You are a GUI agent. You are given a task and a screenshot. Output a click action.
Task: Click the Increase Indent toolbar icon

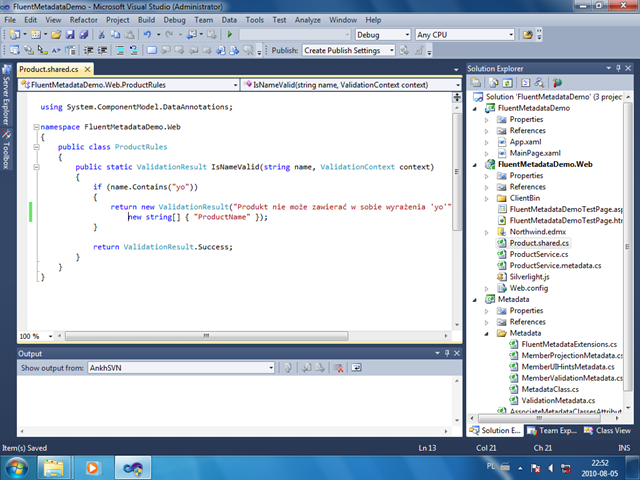(102, 50)
